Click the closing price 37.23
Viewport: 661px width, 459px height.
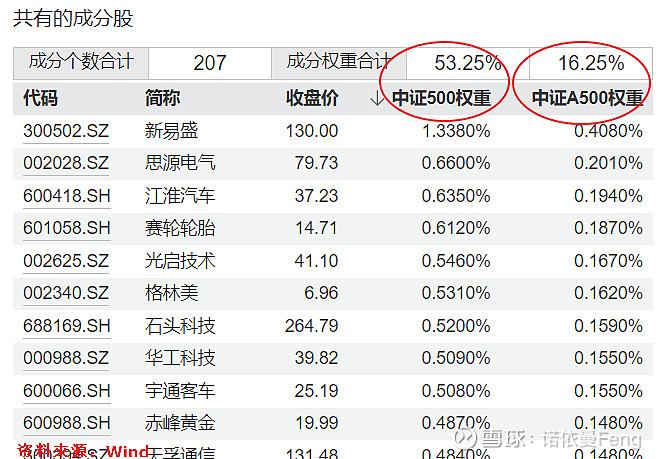(x=316, y=196)
